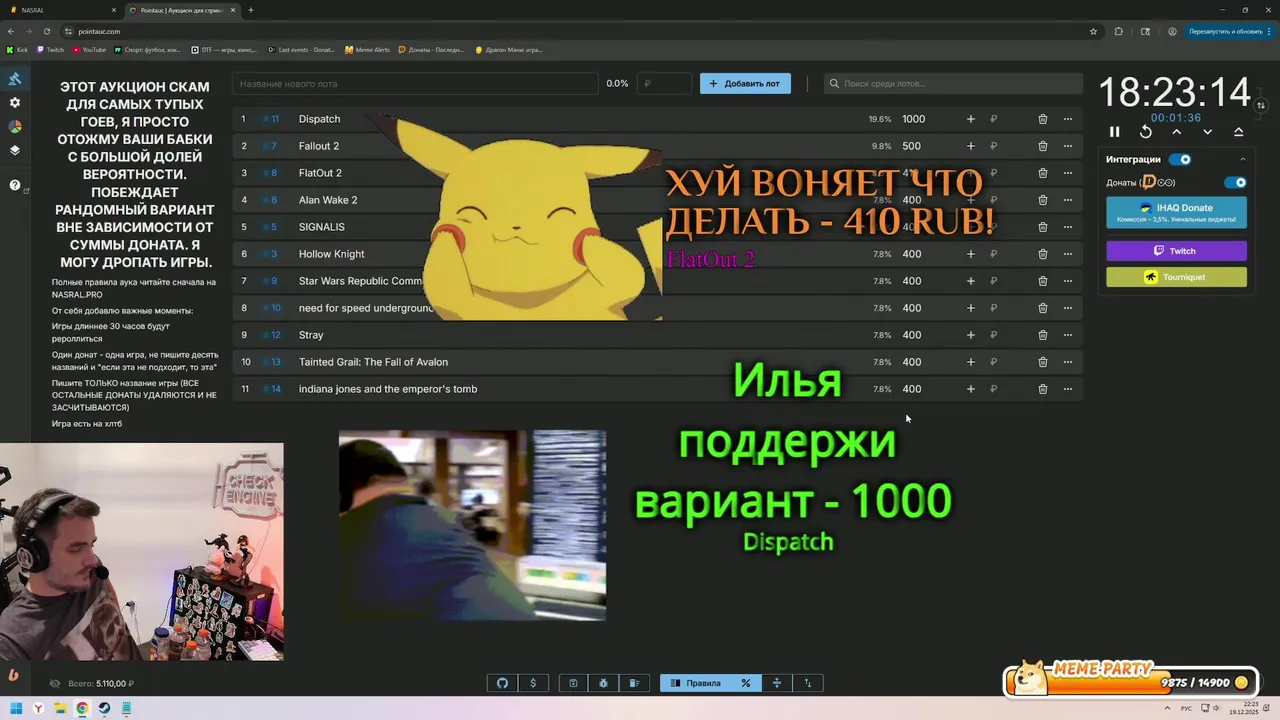Viewport: 1280px width, 720px height.
Task: Open more options for Tainted Grail lot
Action: click(1068, 362)
